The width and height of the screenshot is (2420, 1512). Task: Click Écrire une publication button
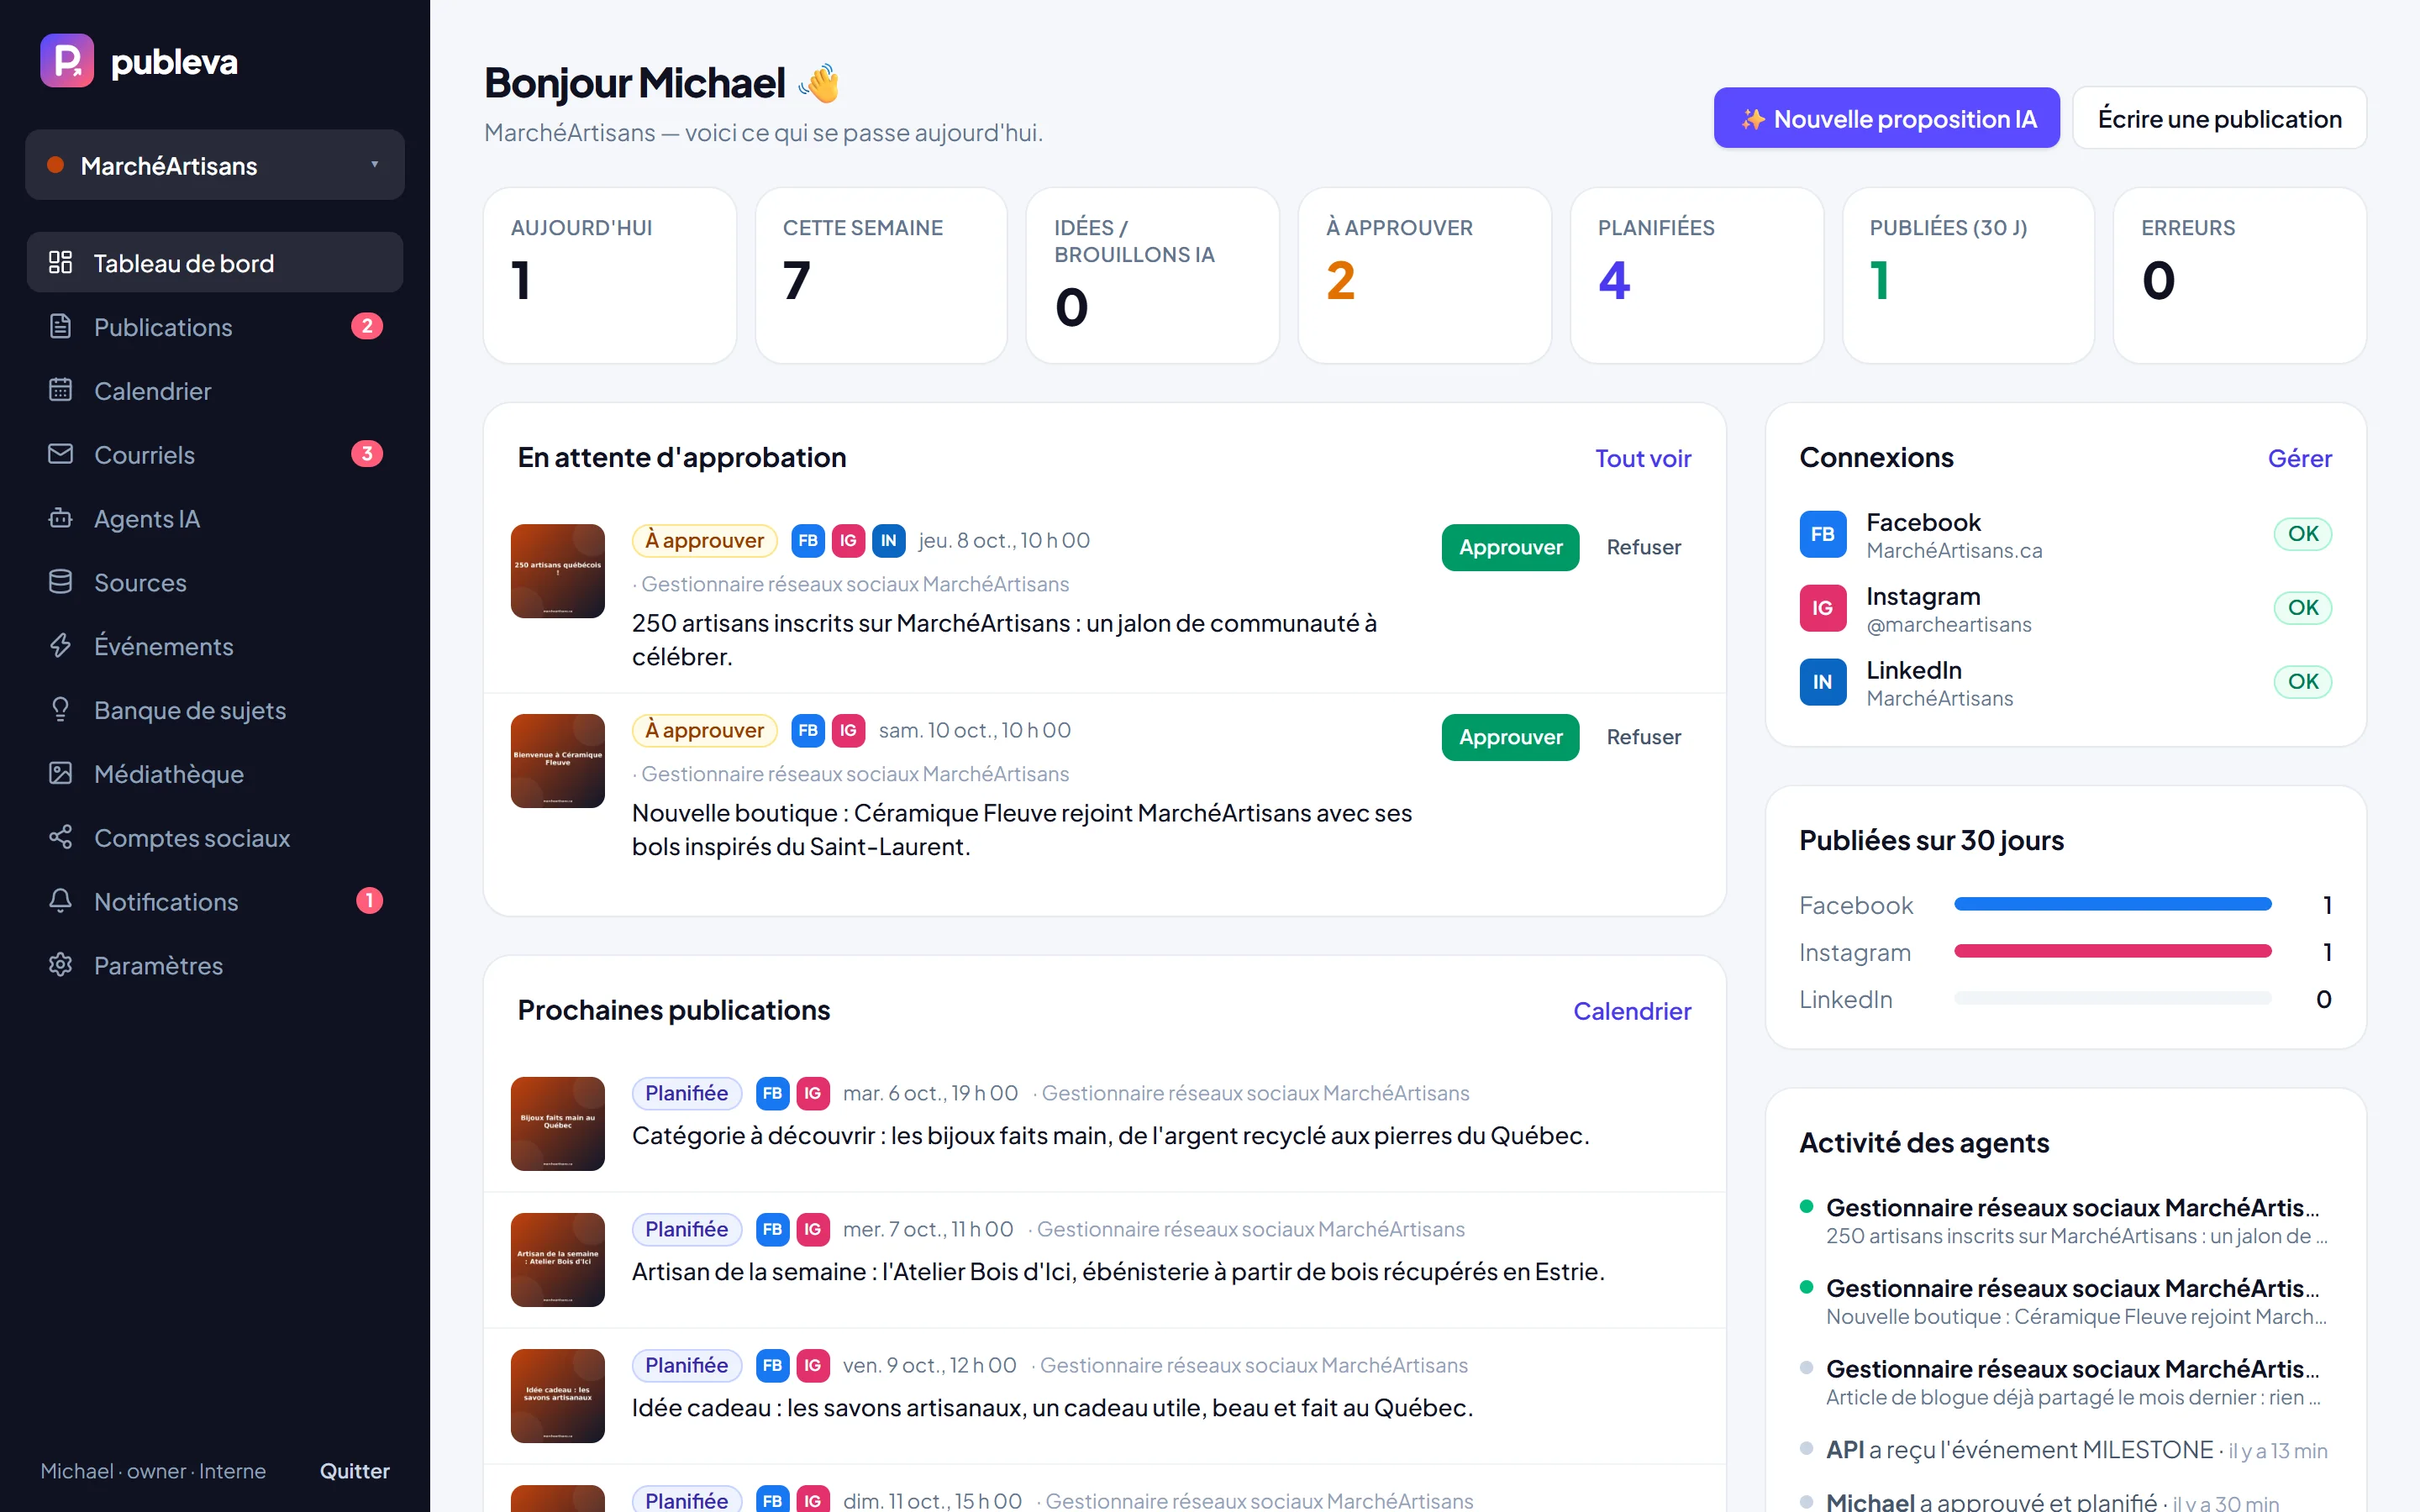pos(2218,118)
